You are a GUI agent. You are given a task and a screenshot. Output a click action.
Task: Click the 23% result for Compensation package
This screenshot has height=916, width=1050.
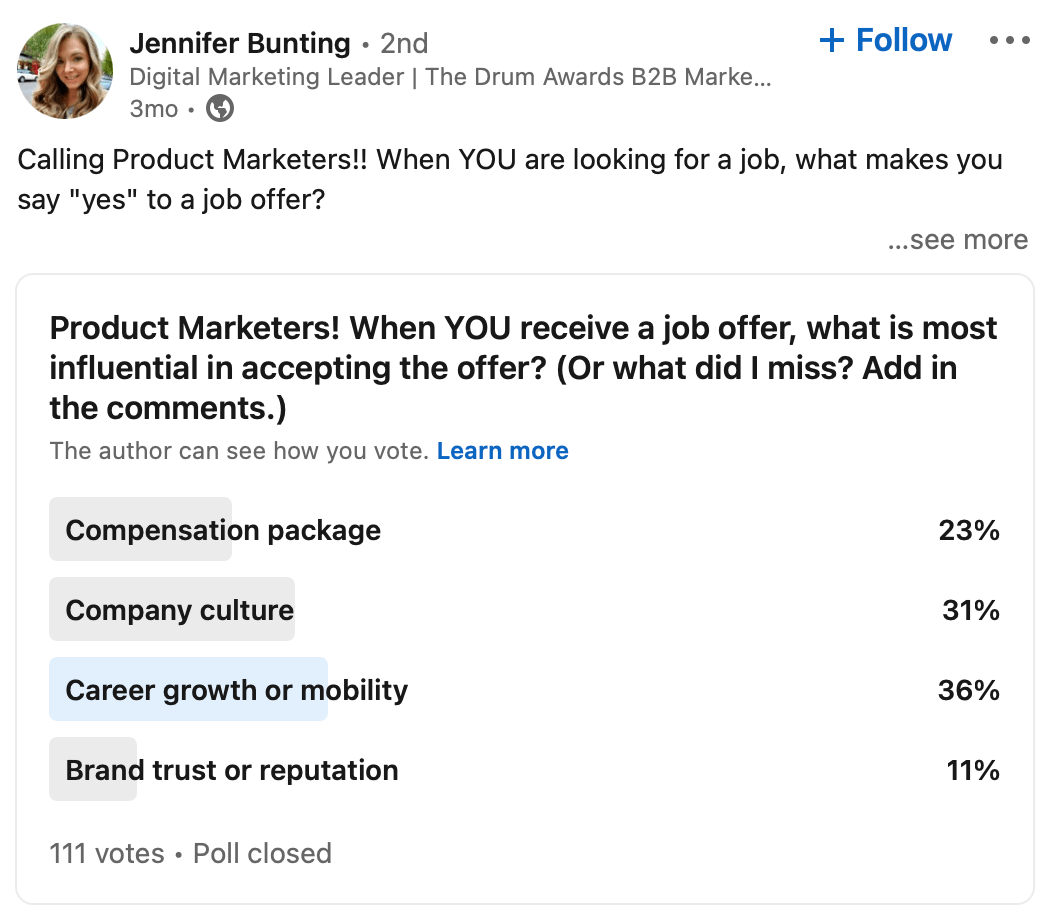point(968,530)
